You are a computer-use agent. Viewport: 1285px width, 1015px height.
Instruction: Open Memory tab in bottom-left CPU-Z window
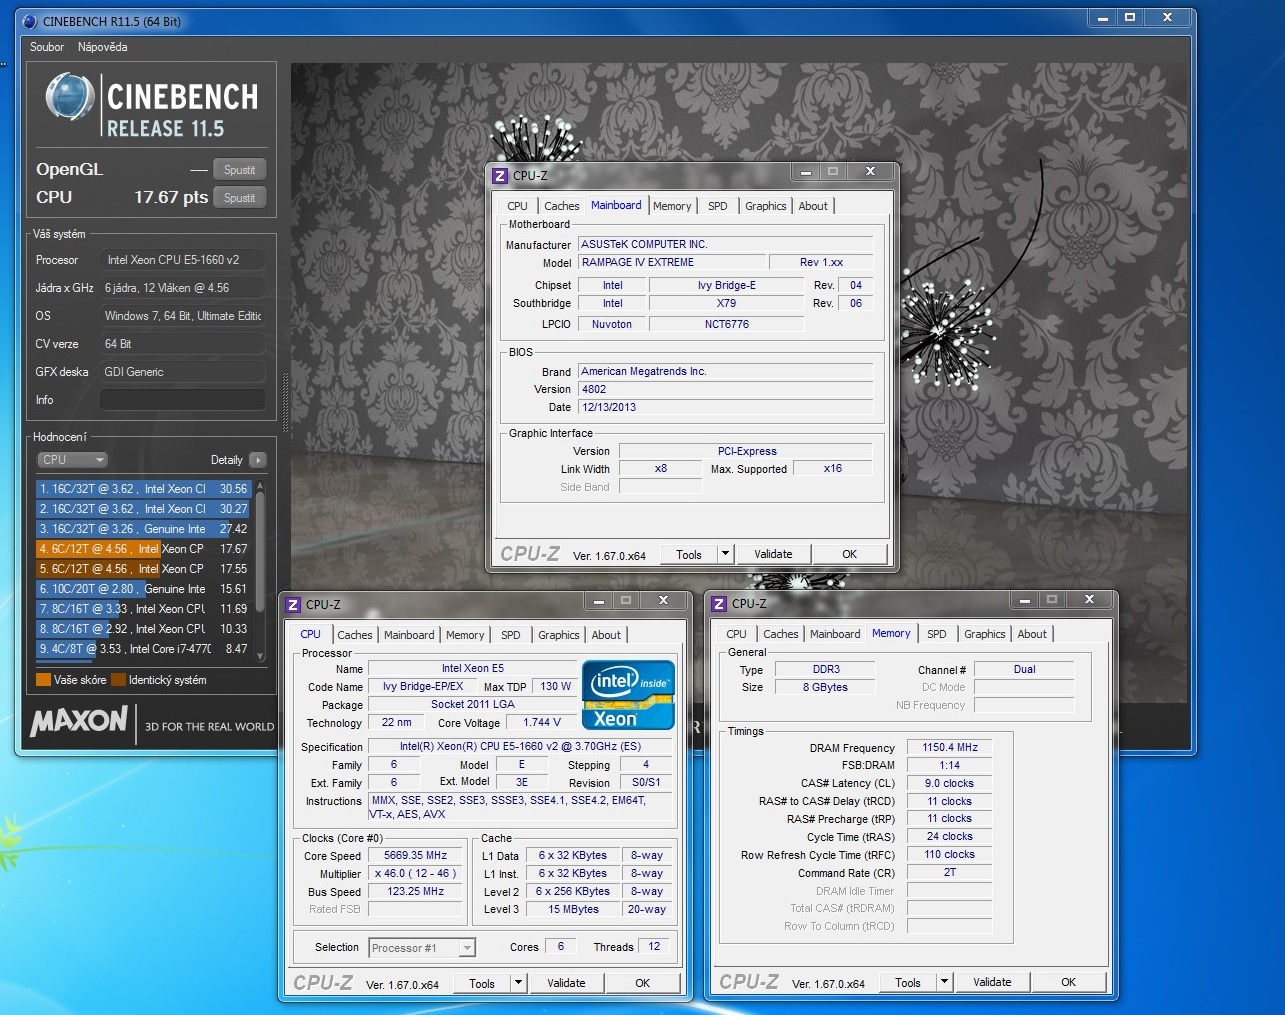[x=465, y=635]
